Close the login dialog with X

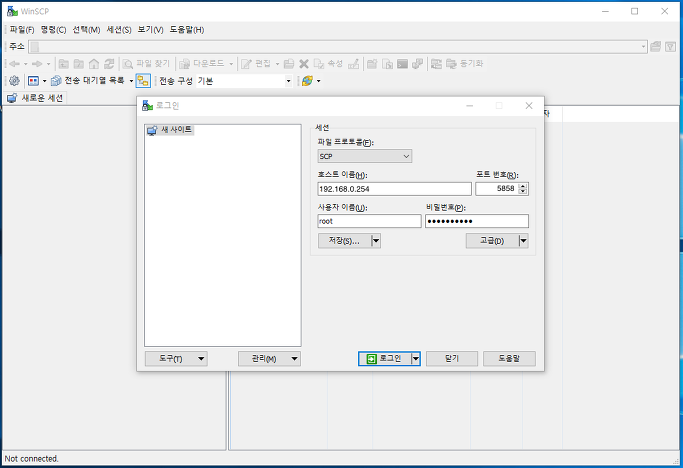(529, 106)
